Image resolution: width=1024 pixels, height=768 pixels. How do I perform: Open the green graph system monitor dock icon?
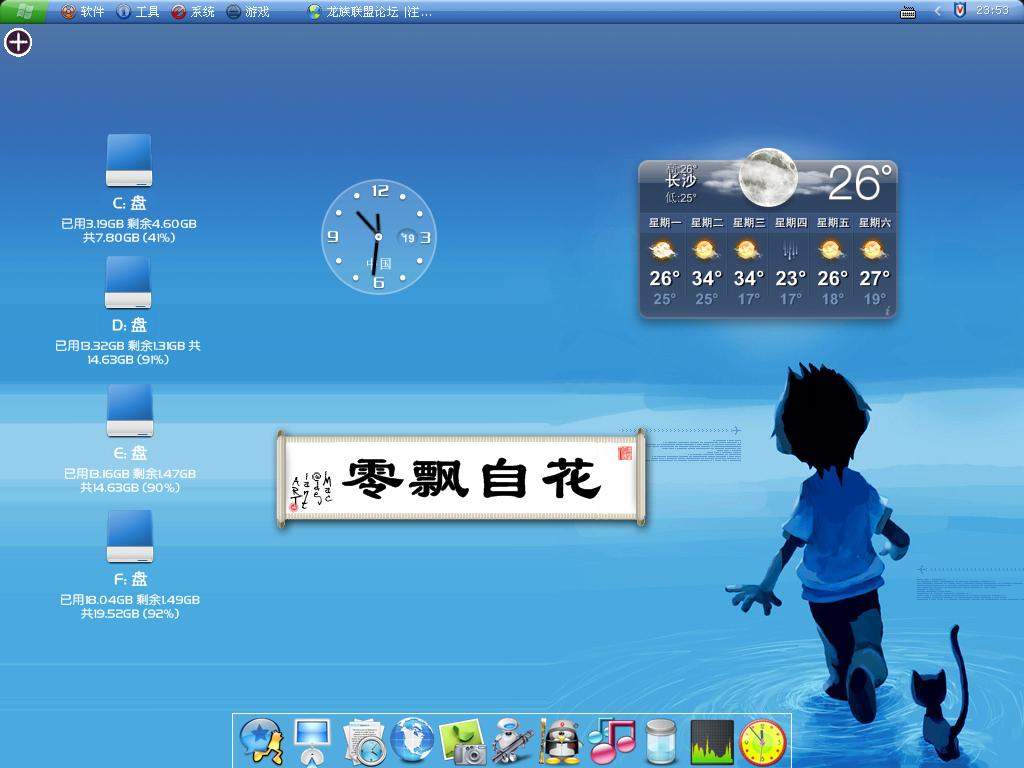pyautogui.click(x=712, y=742)
